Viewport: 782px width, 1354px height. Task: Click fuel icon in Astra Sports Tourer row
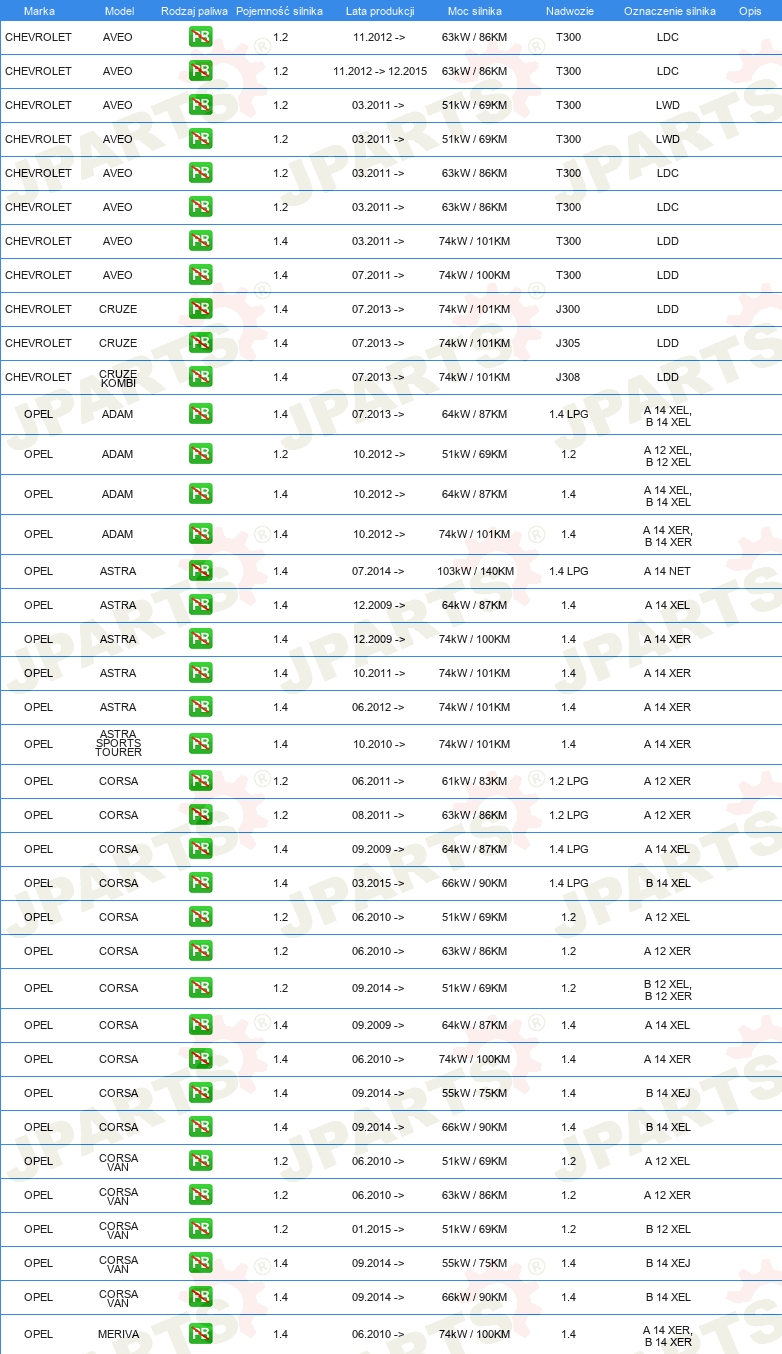tap(201, 744)
